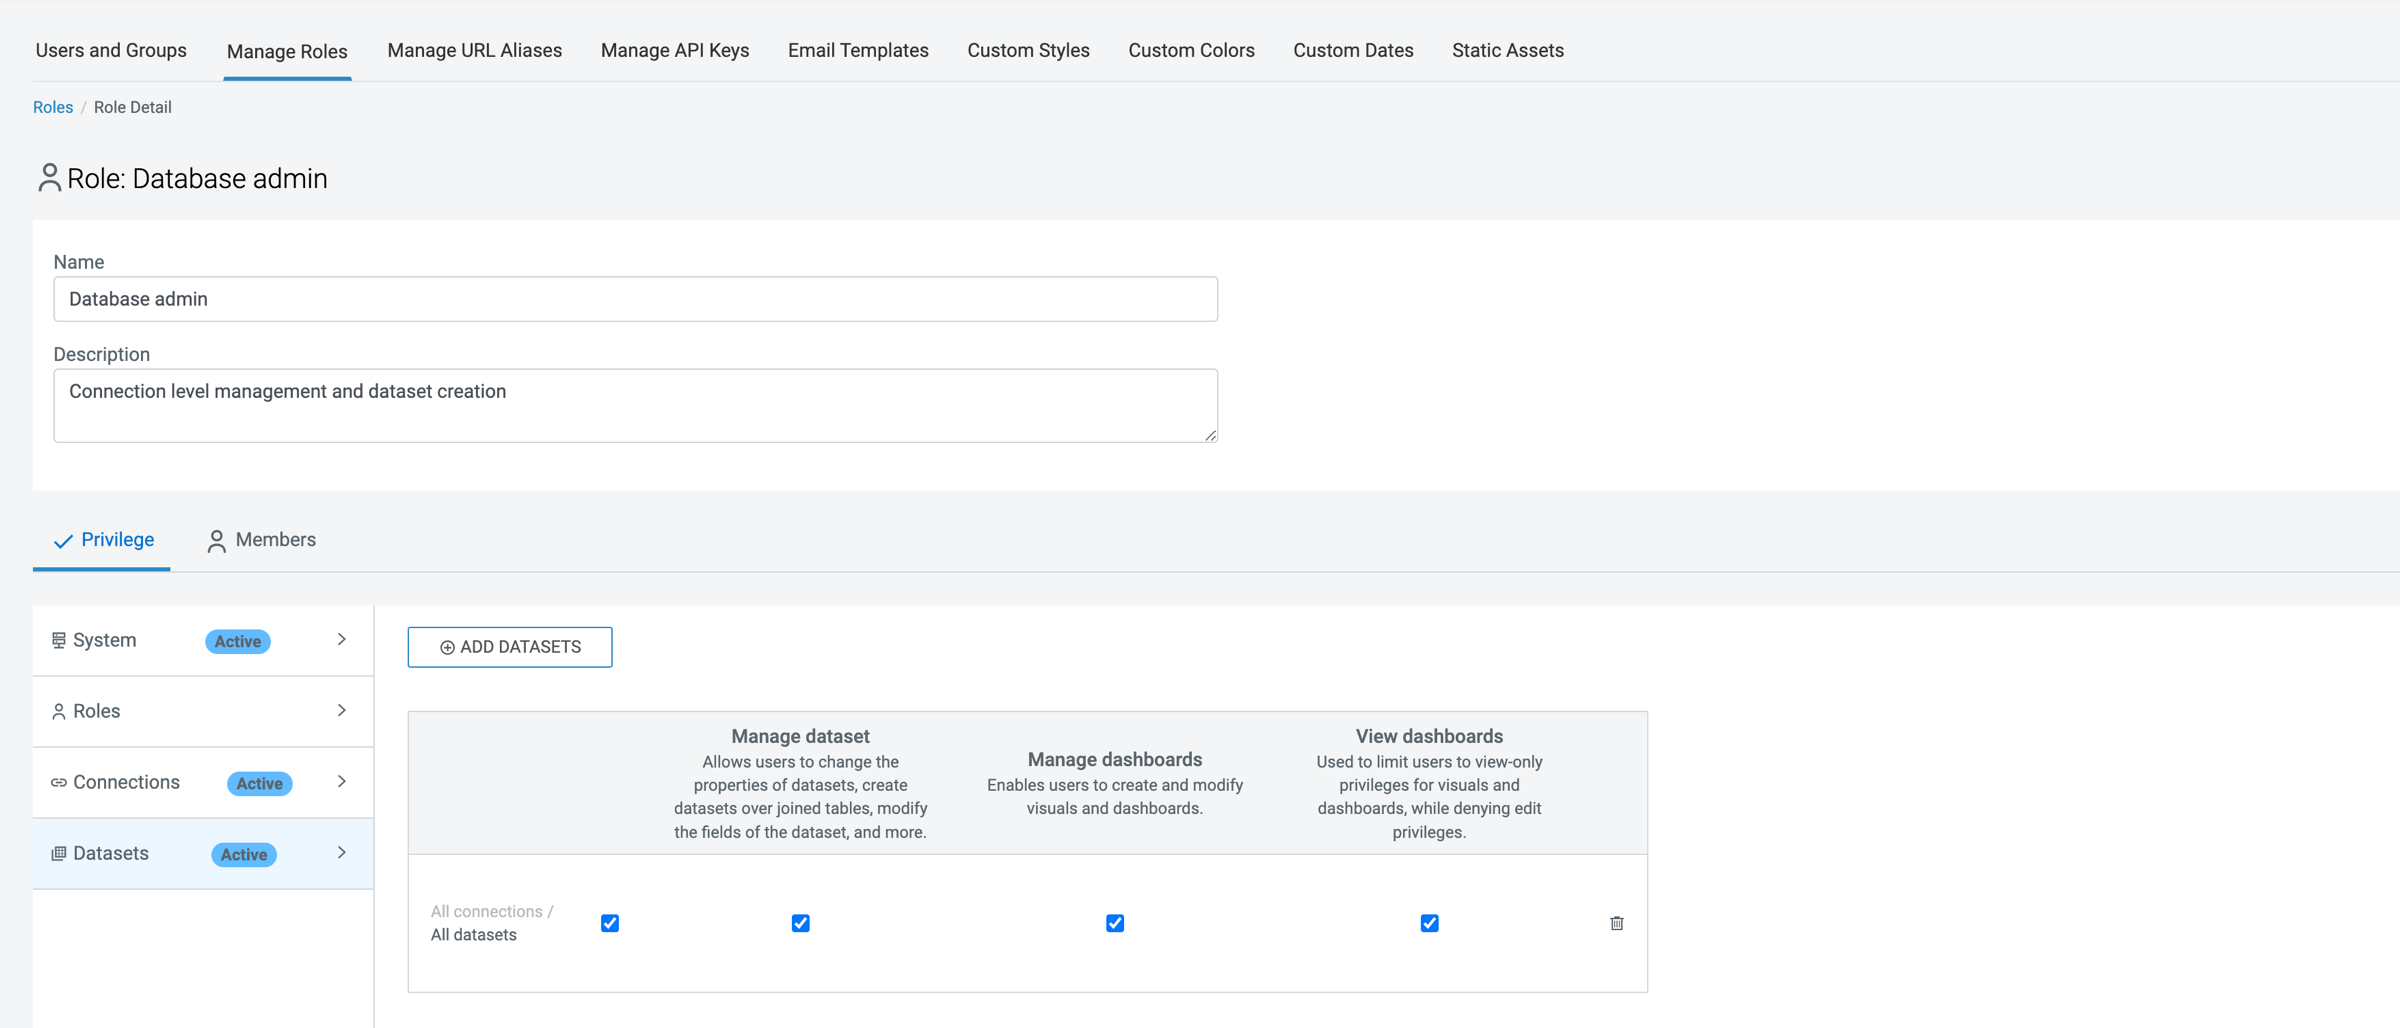Viewport: 2400px width, 1028px height.
Task: Click the person icon beside Members tab
Action: 216,540
